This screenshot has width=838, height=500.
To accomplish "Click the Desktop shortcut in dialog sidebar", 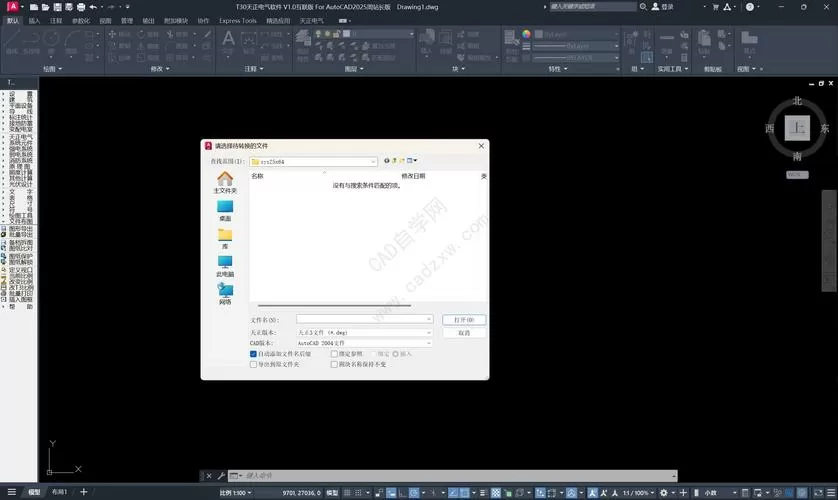I will pyautogui.click(x=225, y=210).
